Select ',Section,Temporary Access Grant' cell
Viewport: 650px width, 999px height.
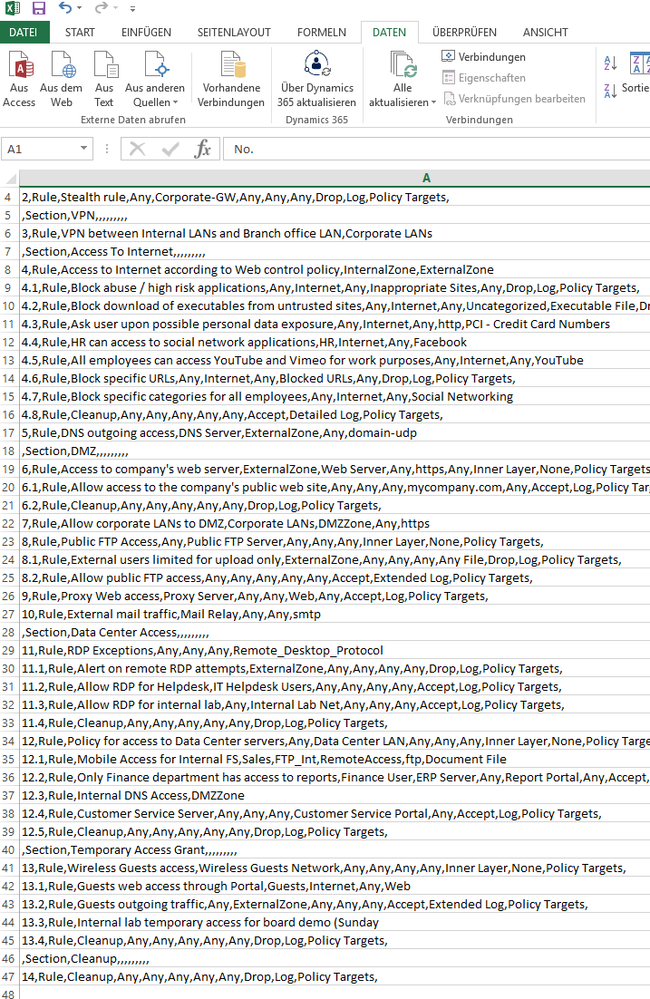pos(335,850)
